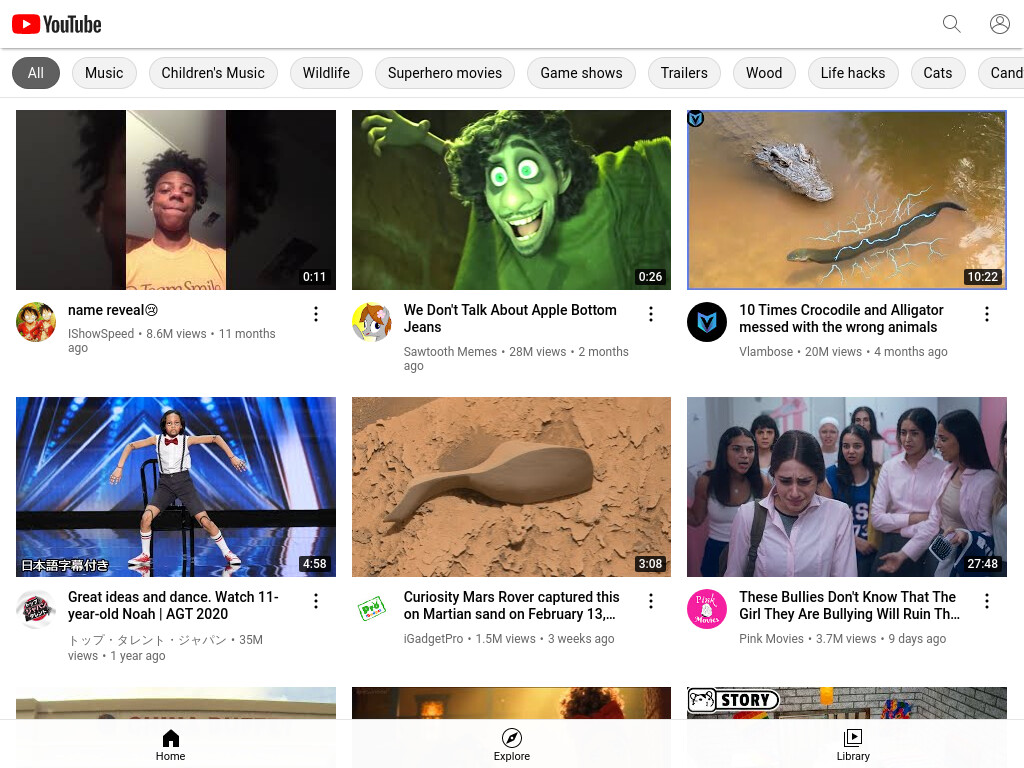Open more options for AGT 2020 Noah video
The height and width of the screenshot is (768, 1024).
[x=316, y=601]
